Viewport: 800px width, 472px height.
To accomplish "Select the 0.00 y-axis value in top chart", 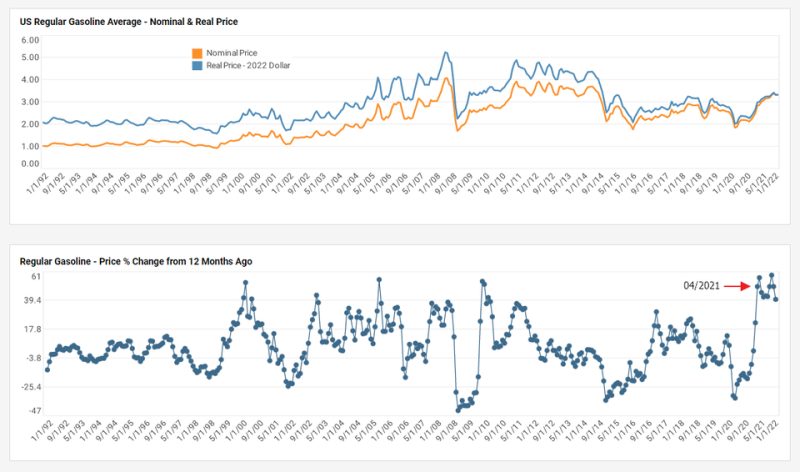I will coord(30,164).
